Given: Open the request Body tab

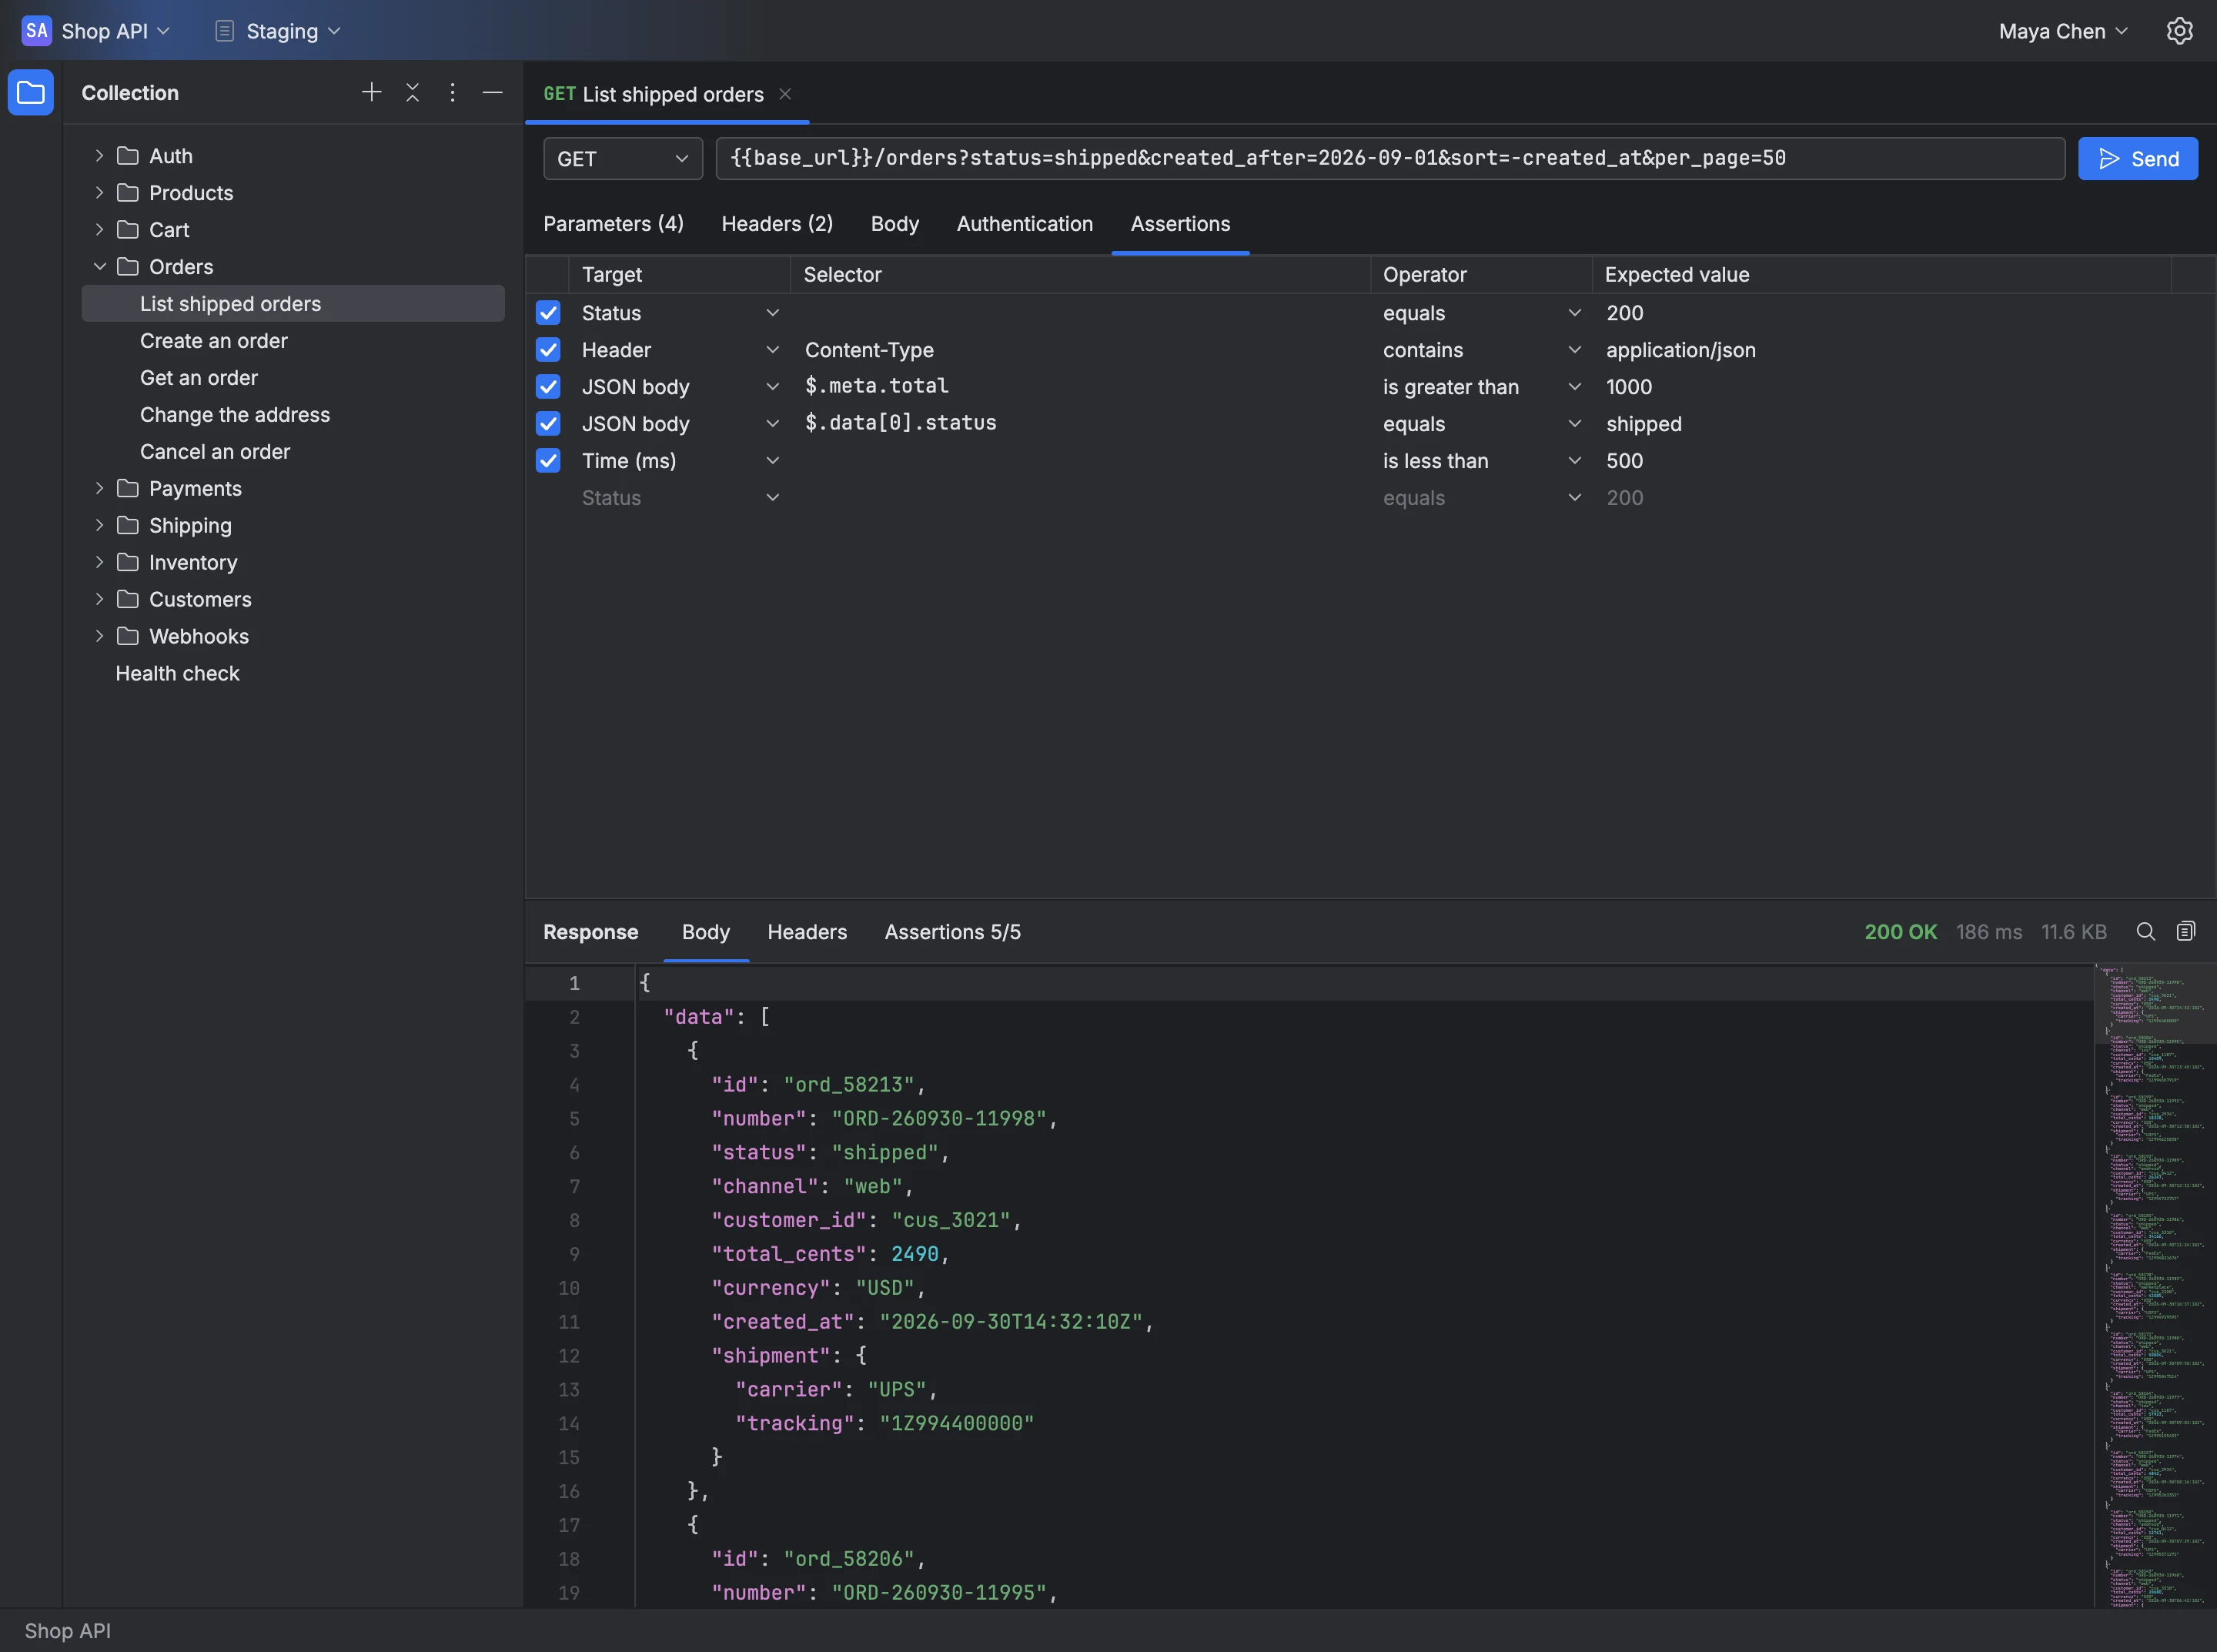Looking at the screenshot, I should coord(894,224).
